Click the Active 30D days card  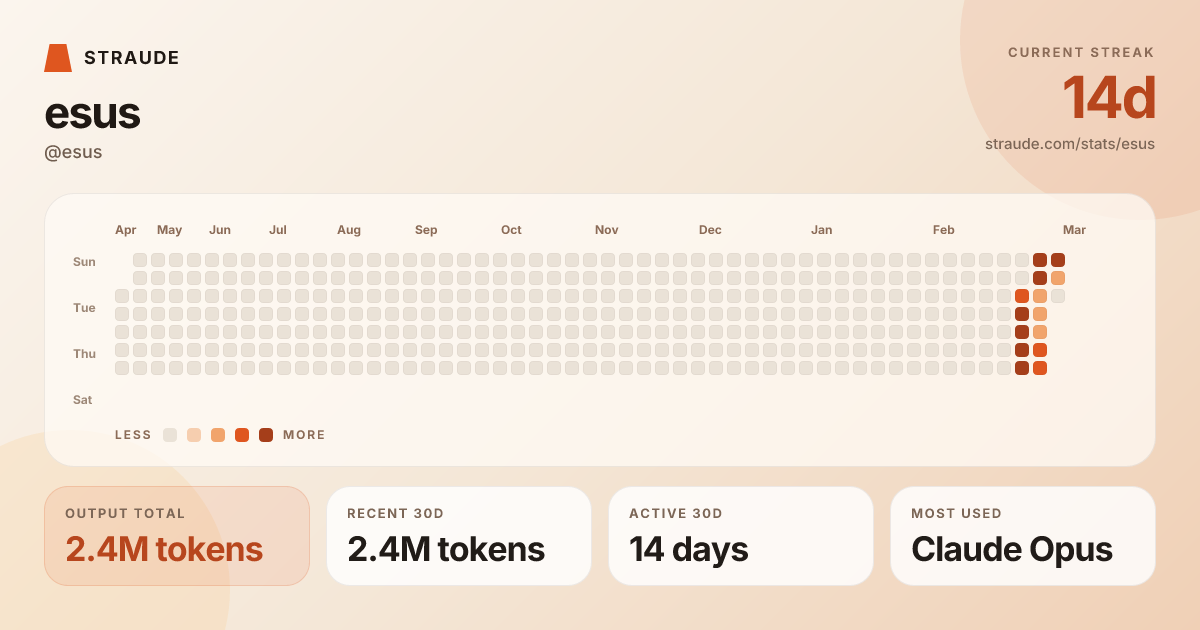tap(741, 536)
